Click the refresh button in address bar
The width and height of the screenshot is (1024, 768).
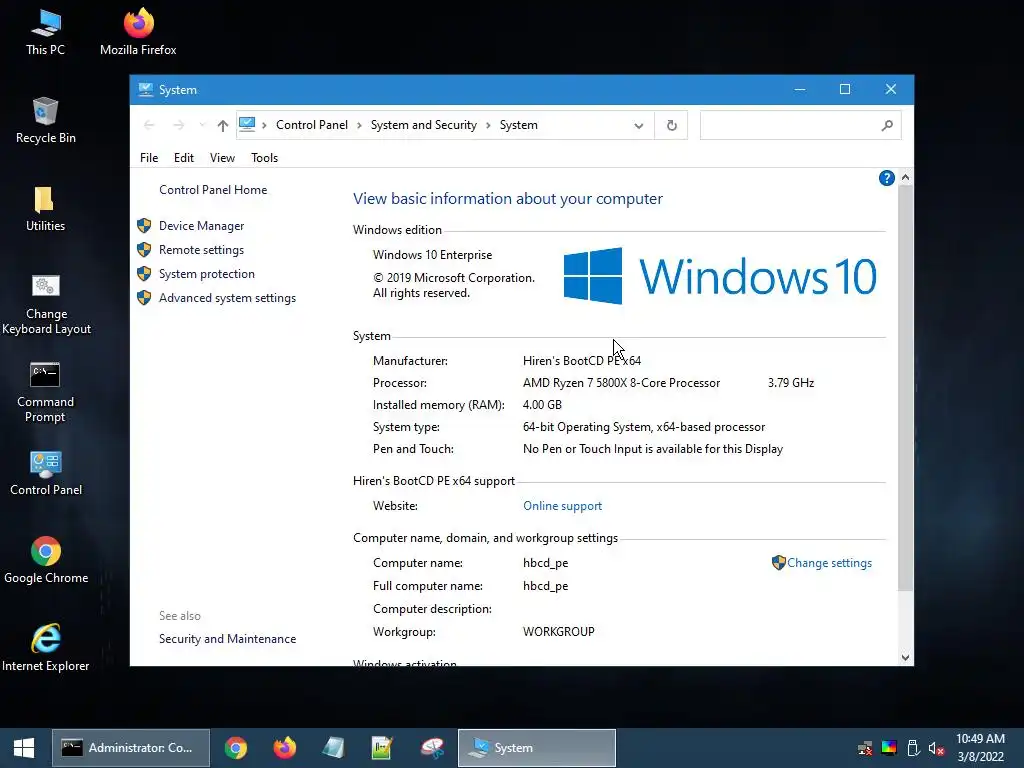[x=671, y=125]
